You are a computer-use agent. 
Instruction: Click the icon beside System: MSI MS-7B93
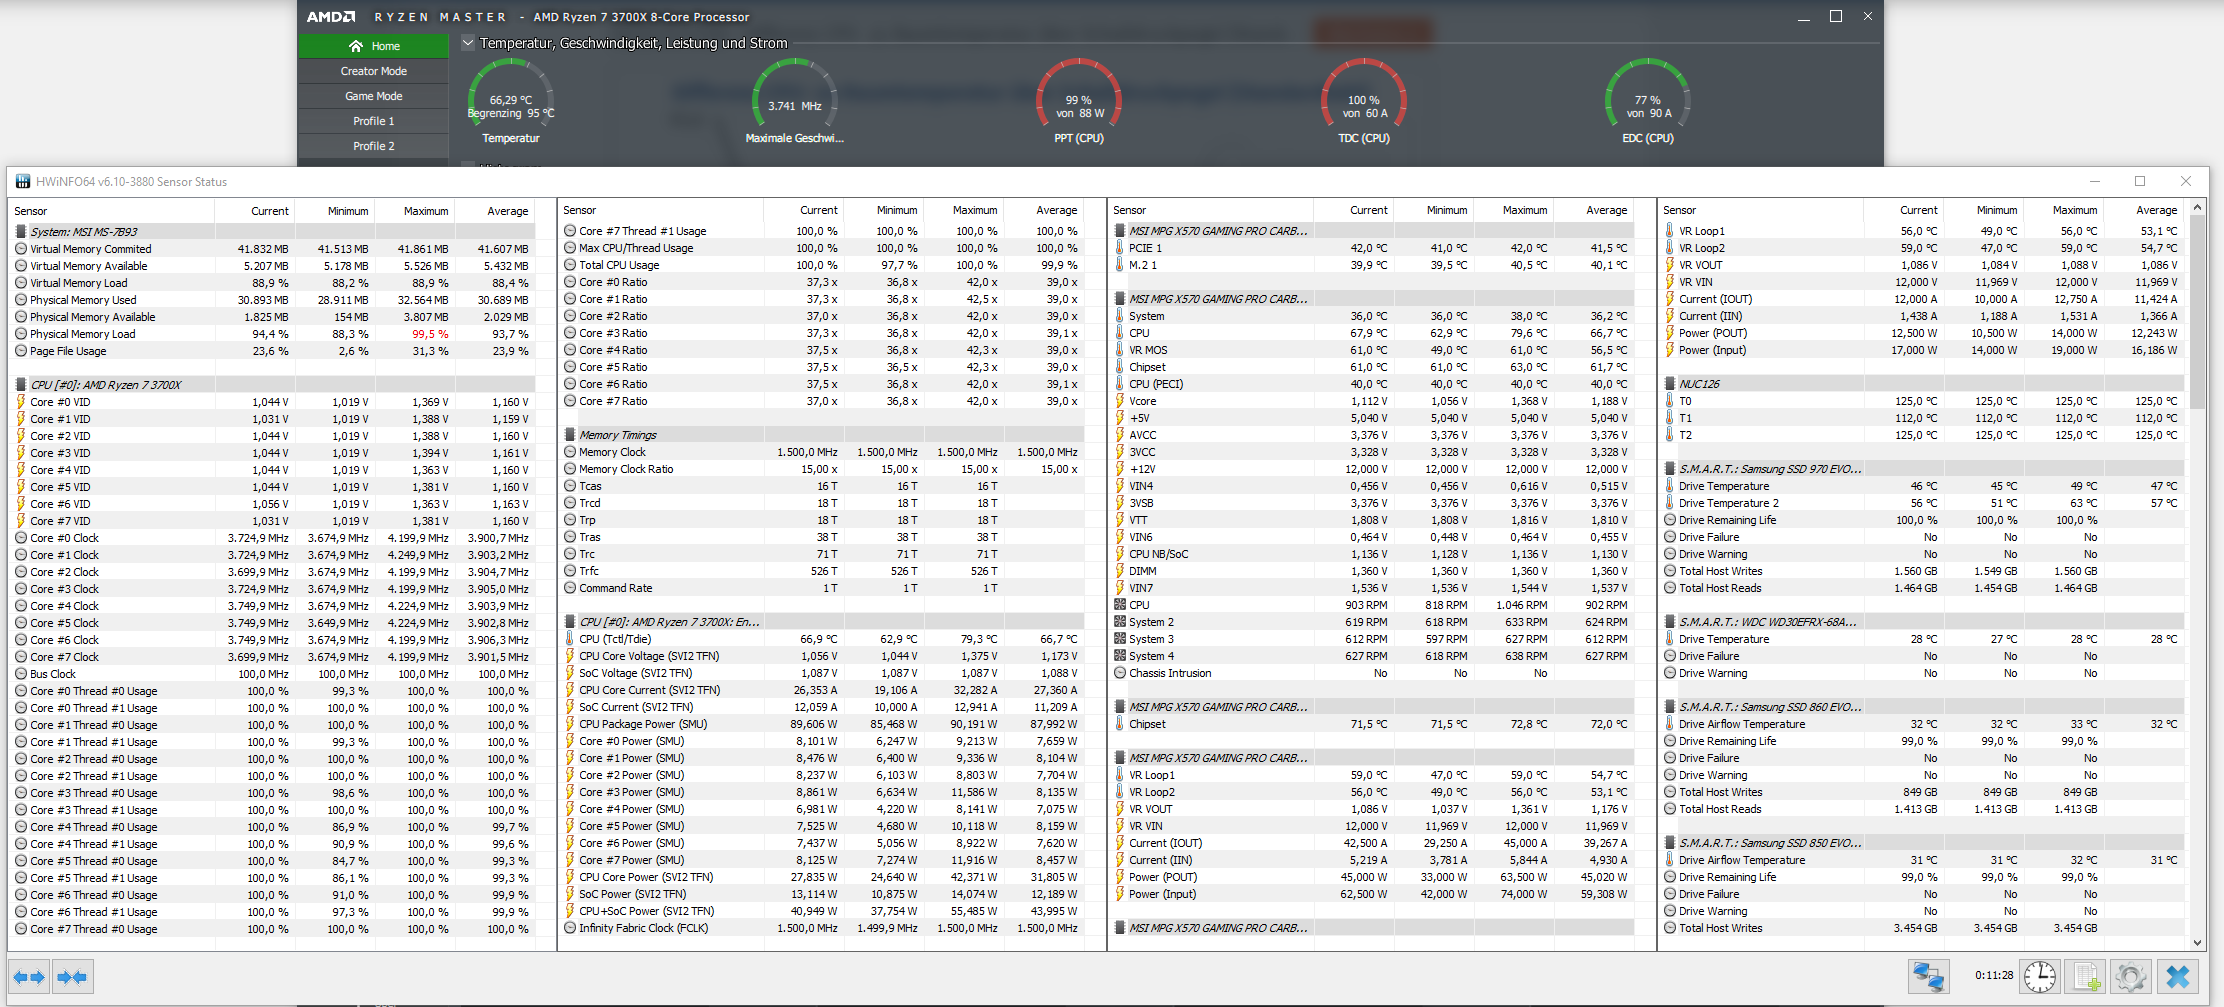[21, 232]
